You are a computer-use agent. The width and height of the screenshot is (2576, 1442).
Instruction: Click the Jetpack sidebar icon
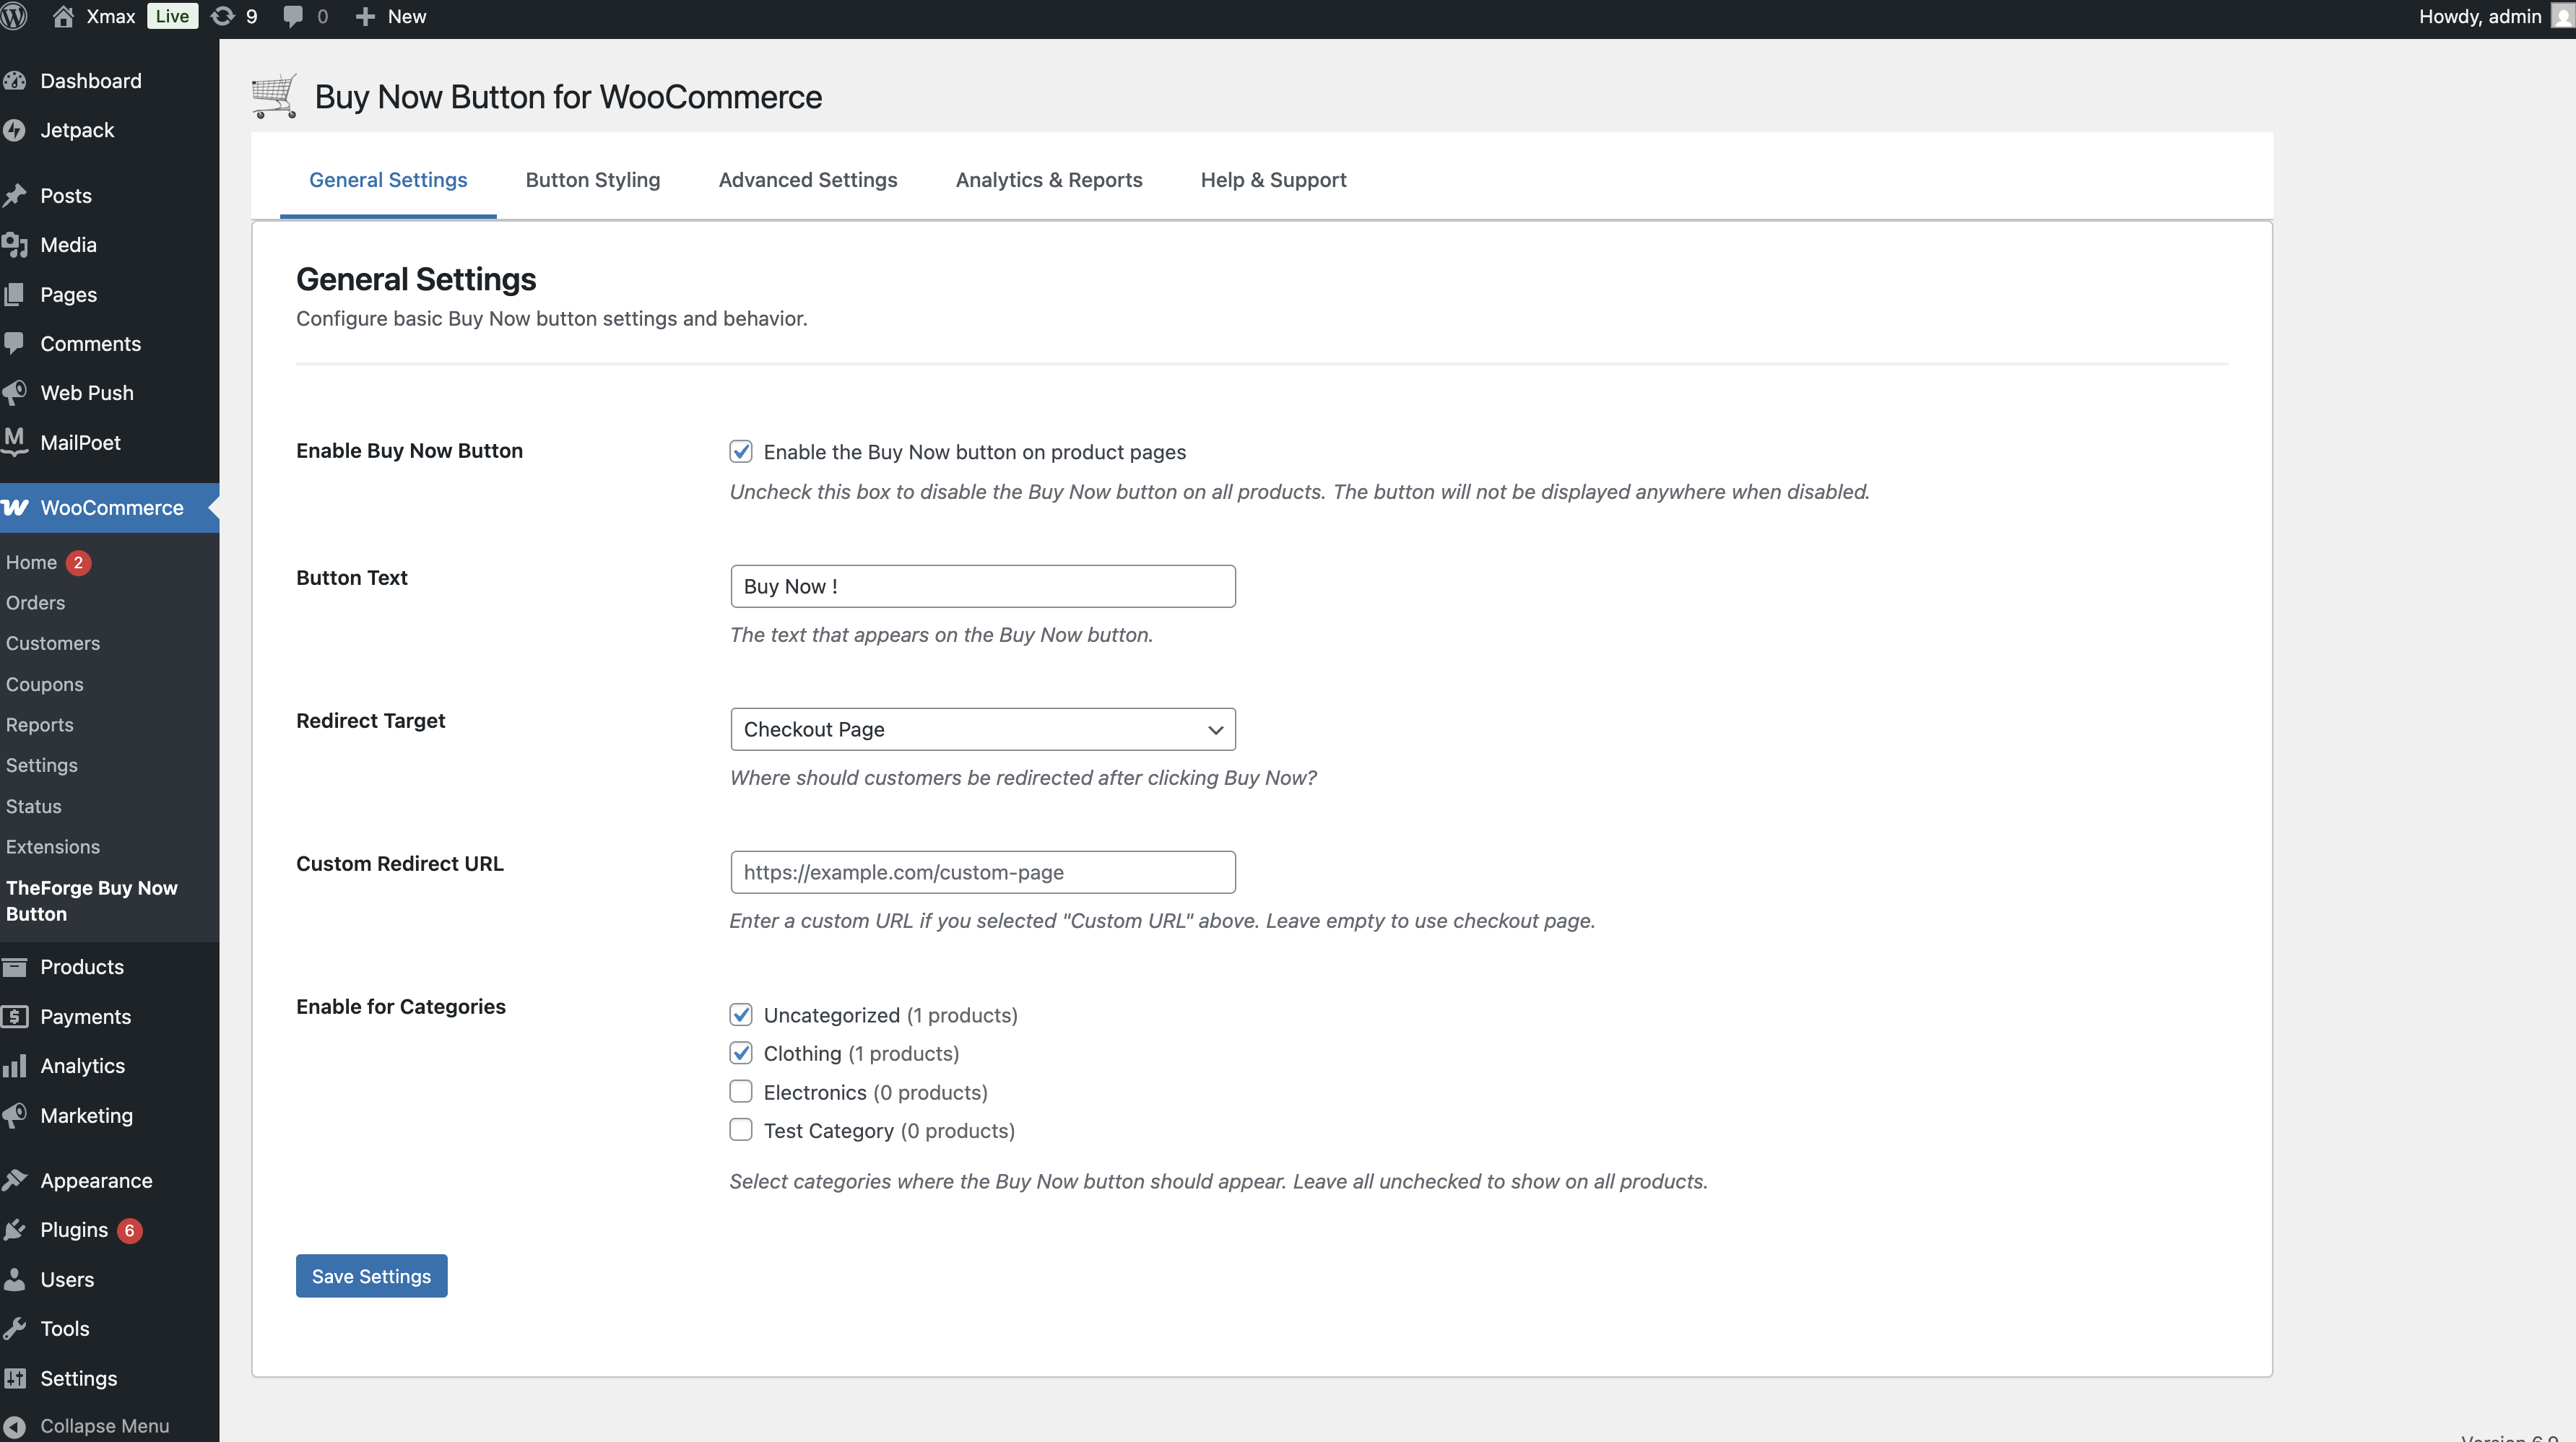pos(14,130)
